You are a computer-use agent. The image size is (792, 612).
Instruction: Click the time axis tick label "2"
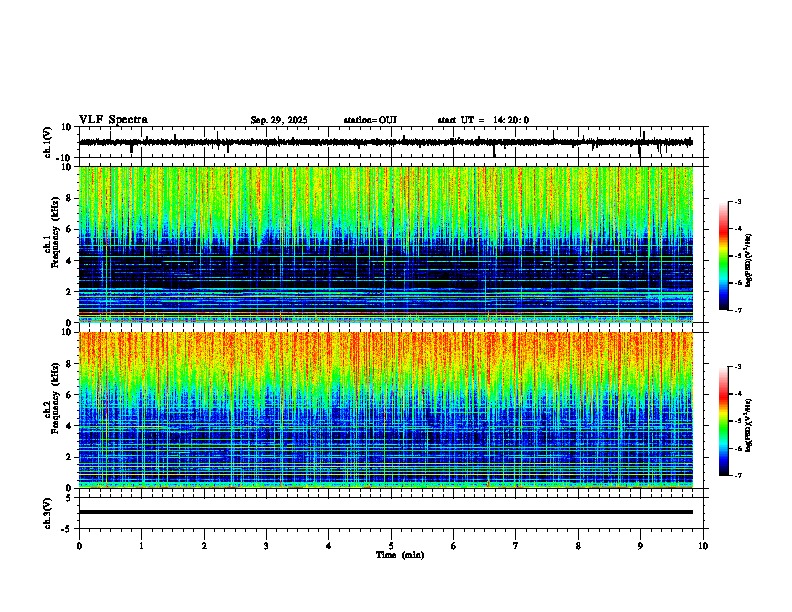[x=204, y=546]
